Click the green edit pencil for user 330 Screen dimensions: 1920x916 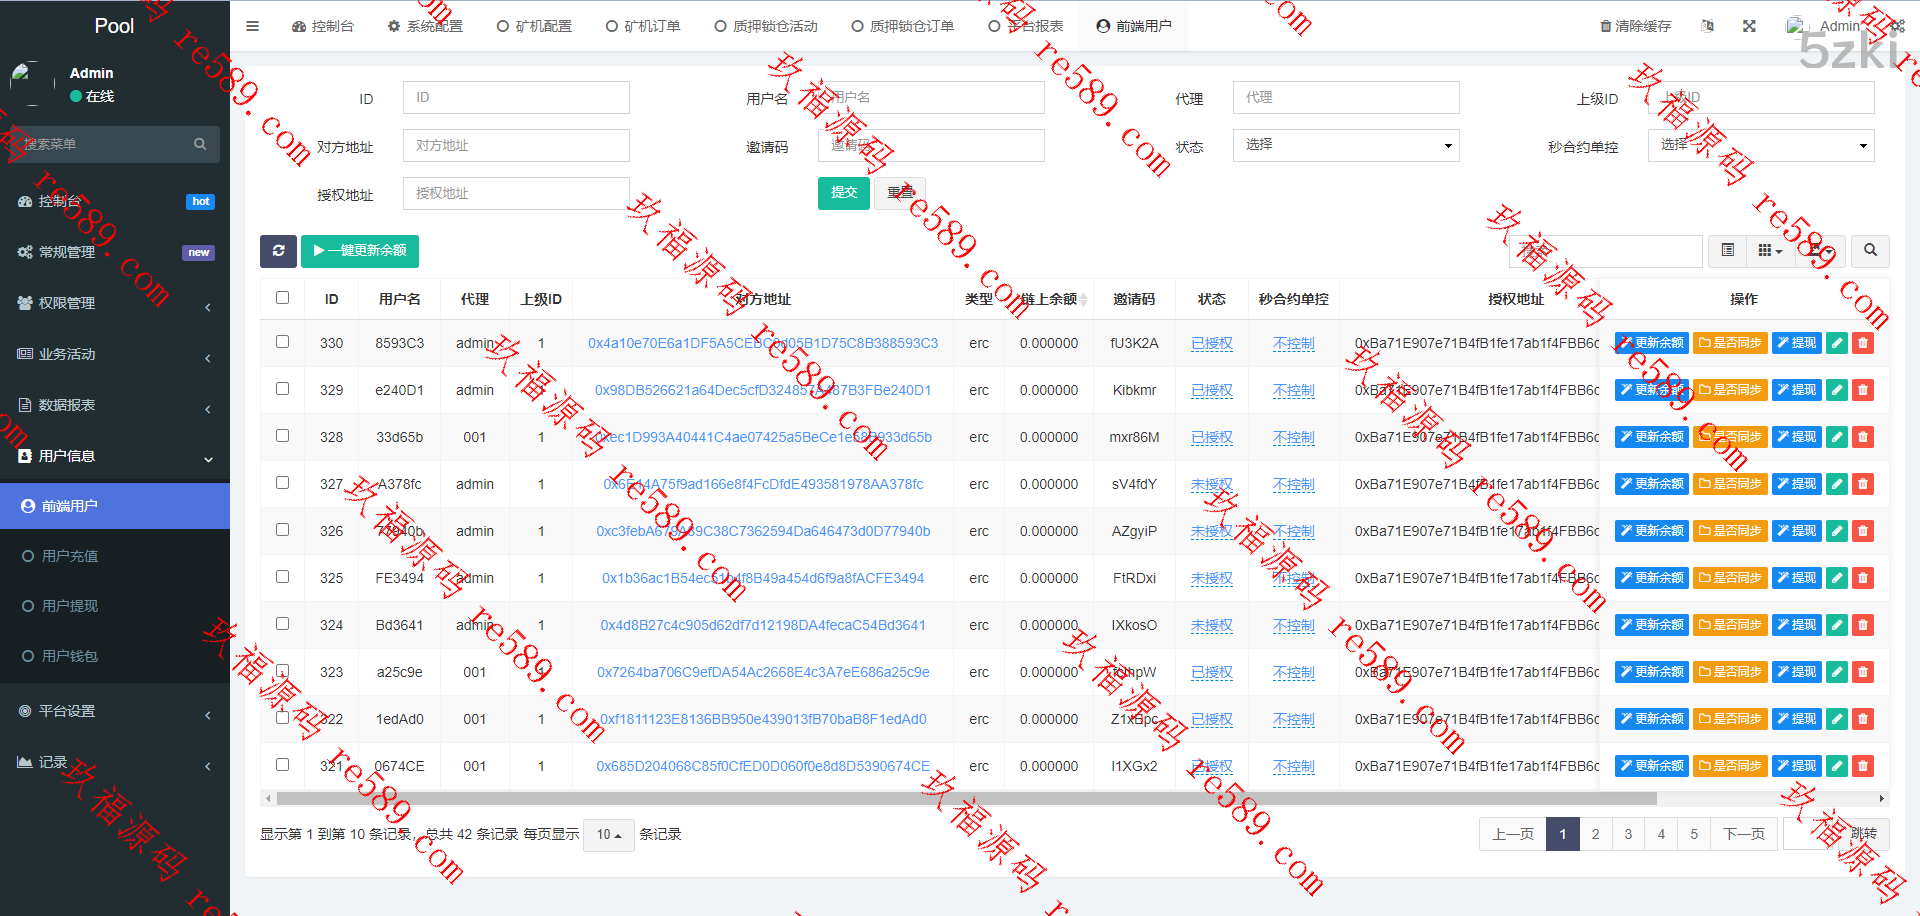(x=1837, y=343)
